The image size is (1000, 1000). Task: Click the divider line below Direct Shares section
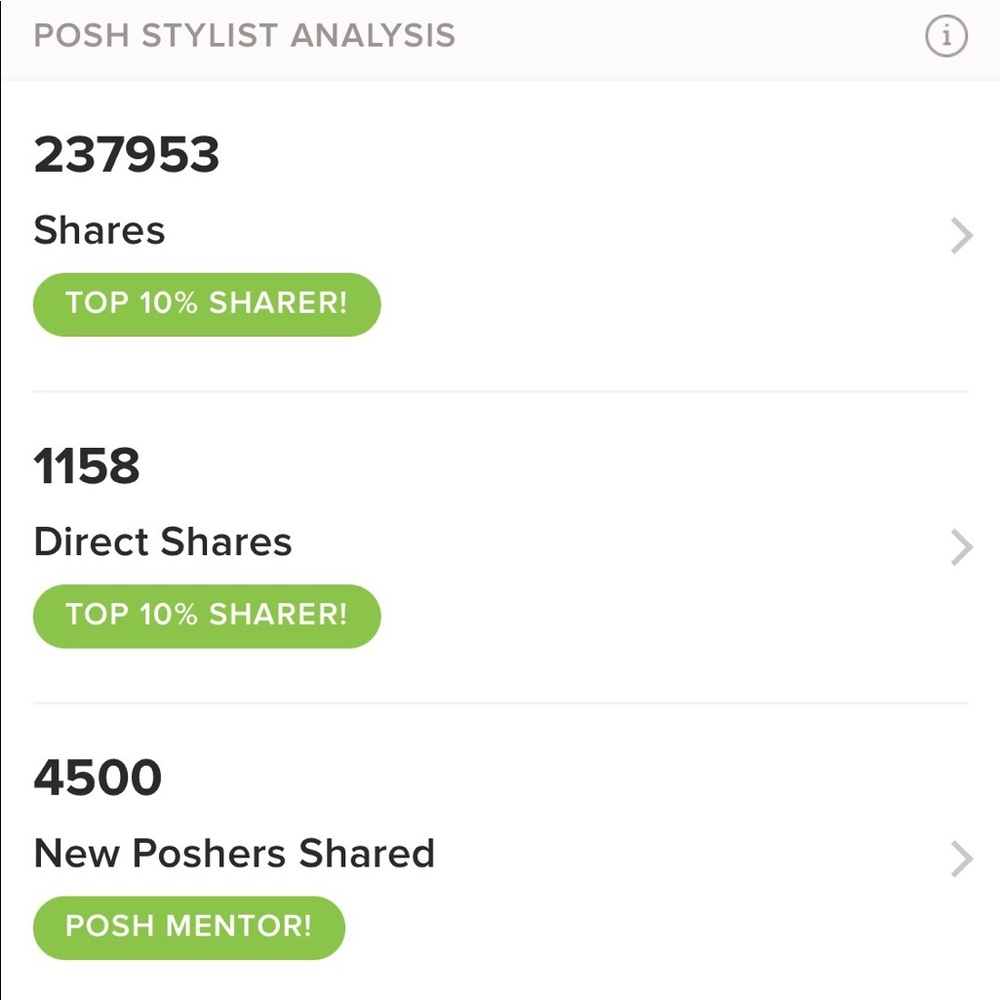point(500,703)
